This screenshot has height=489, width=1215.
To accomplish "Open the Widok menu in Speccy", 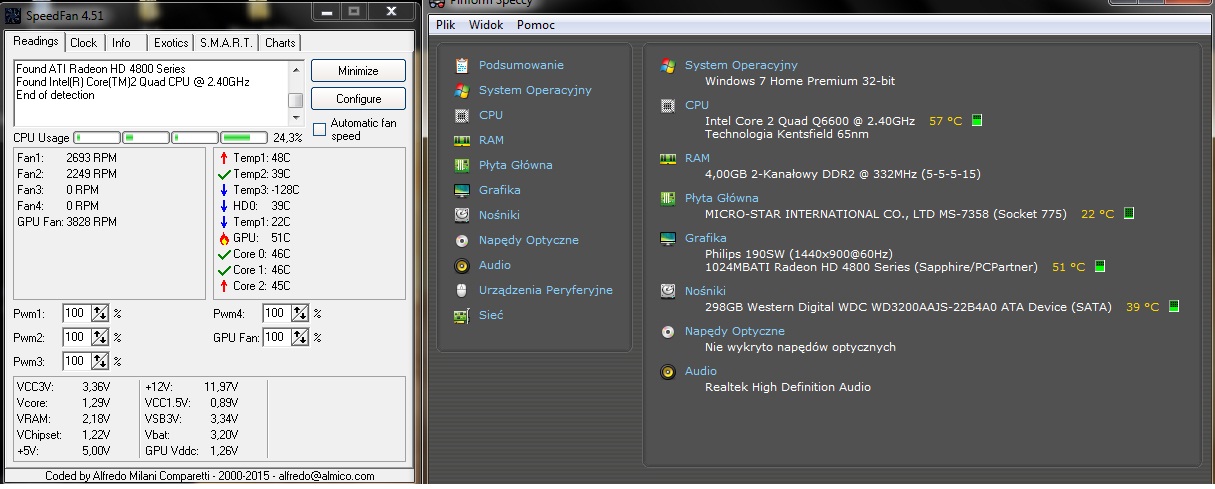I will 486,25.
